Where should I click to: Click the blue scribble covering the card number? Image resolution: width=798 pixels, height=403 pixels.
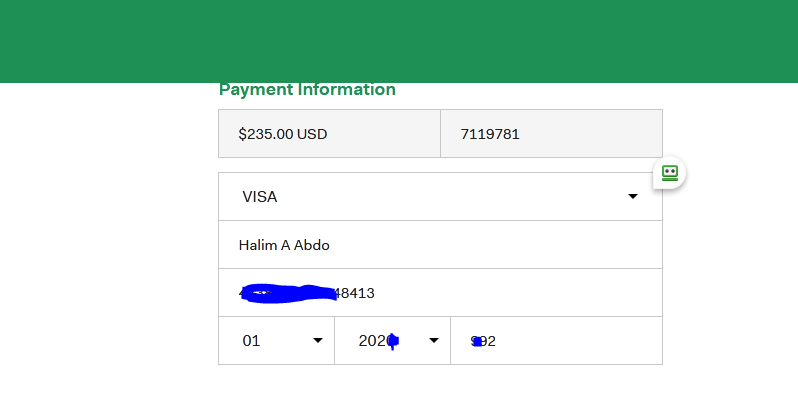click(290, 293)
